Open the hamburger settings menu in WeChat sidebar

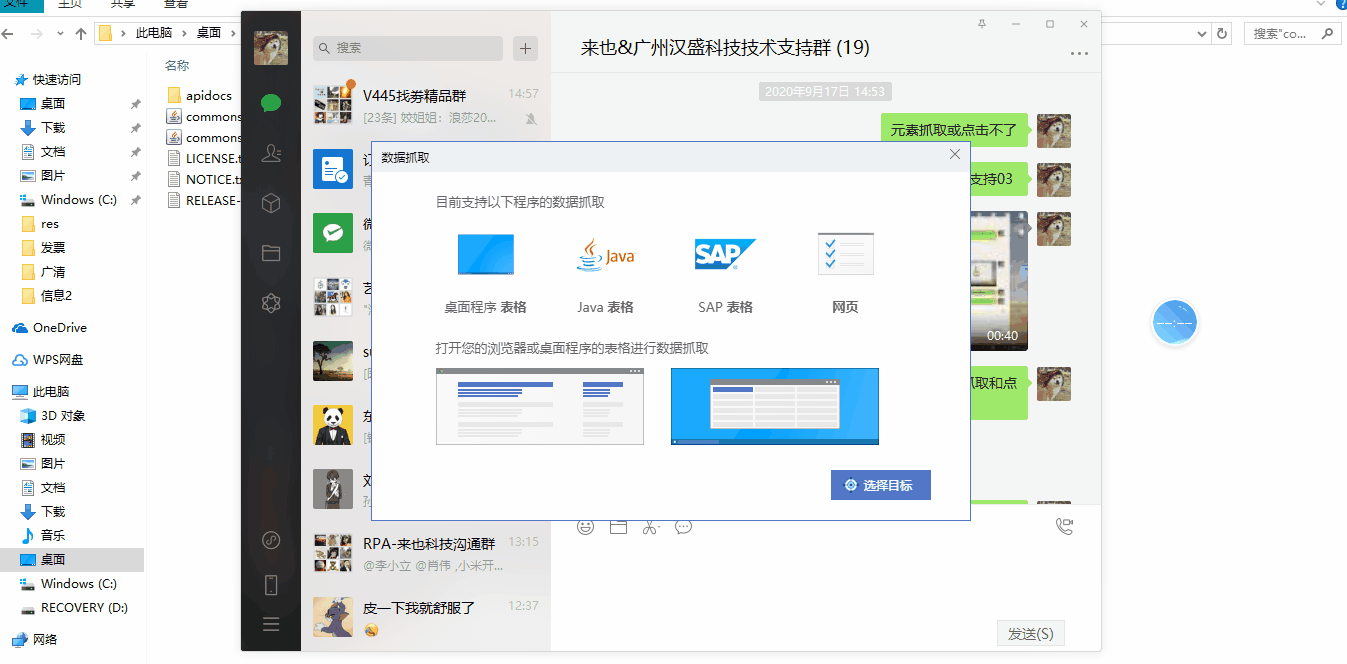click(x=270, y=625)
